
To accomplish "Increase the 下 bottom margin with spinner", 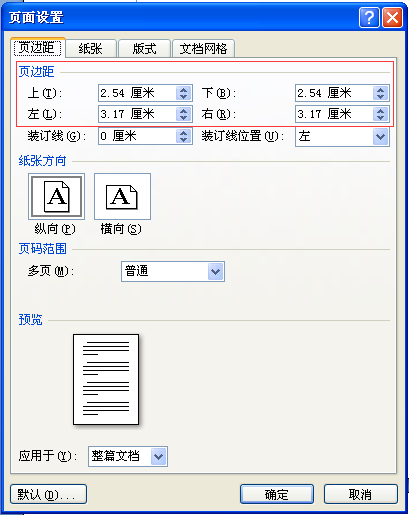I will pos(381,89).
